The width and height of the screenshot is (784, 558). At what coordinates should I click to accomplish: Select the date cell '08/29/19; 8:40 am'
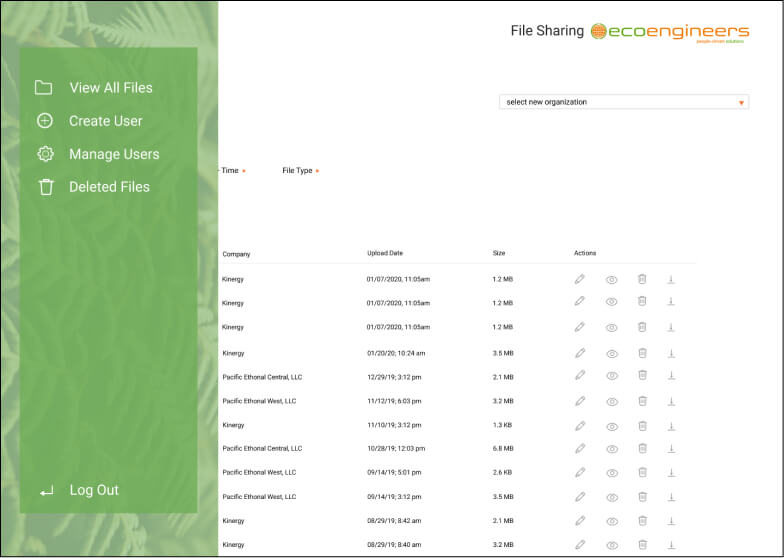click(394, 544)
